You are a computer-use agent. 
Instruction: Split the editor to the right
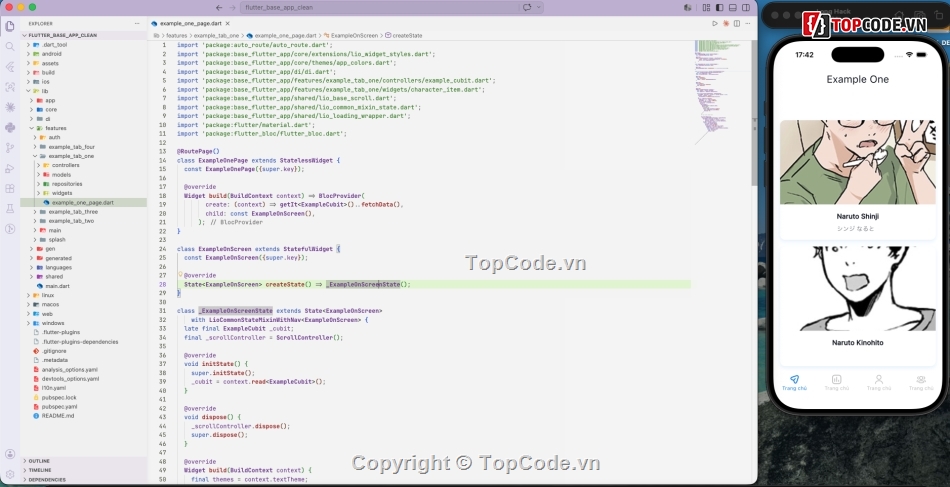[737, 24]
